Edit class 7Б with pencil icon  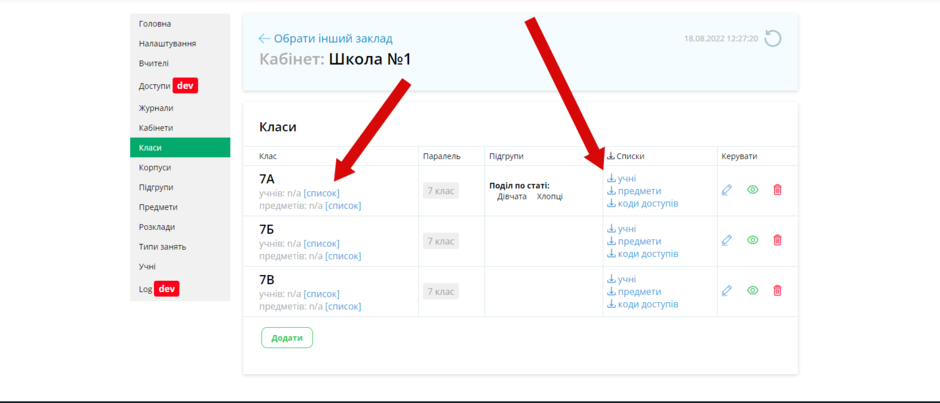[727, 240]
